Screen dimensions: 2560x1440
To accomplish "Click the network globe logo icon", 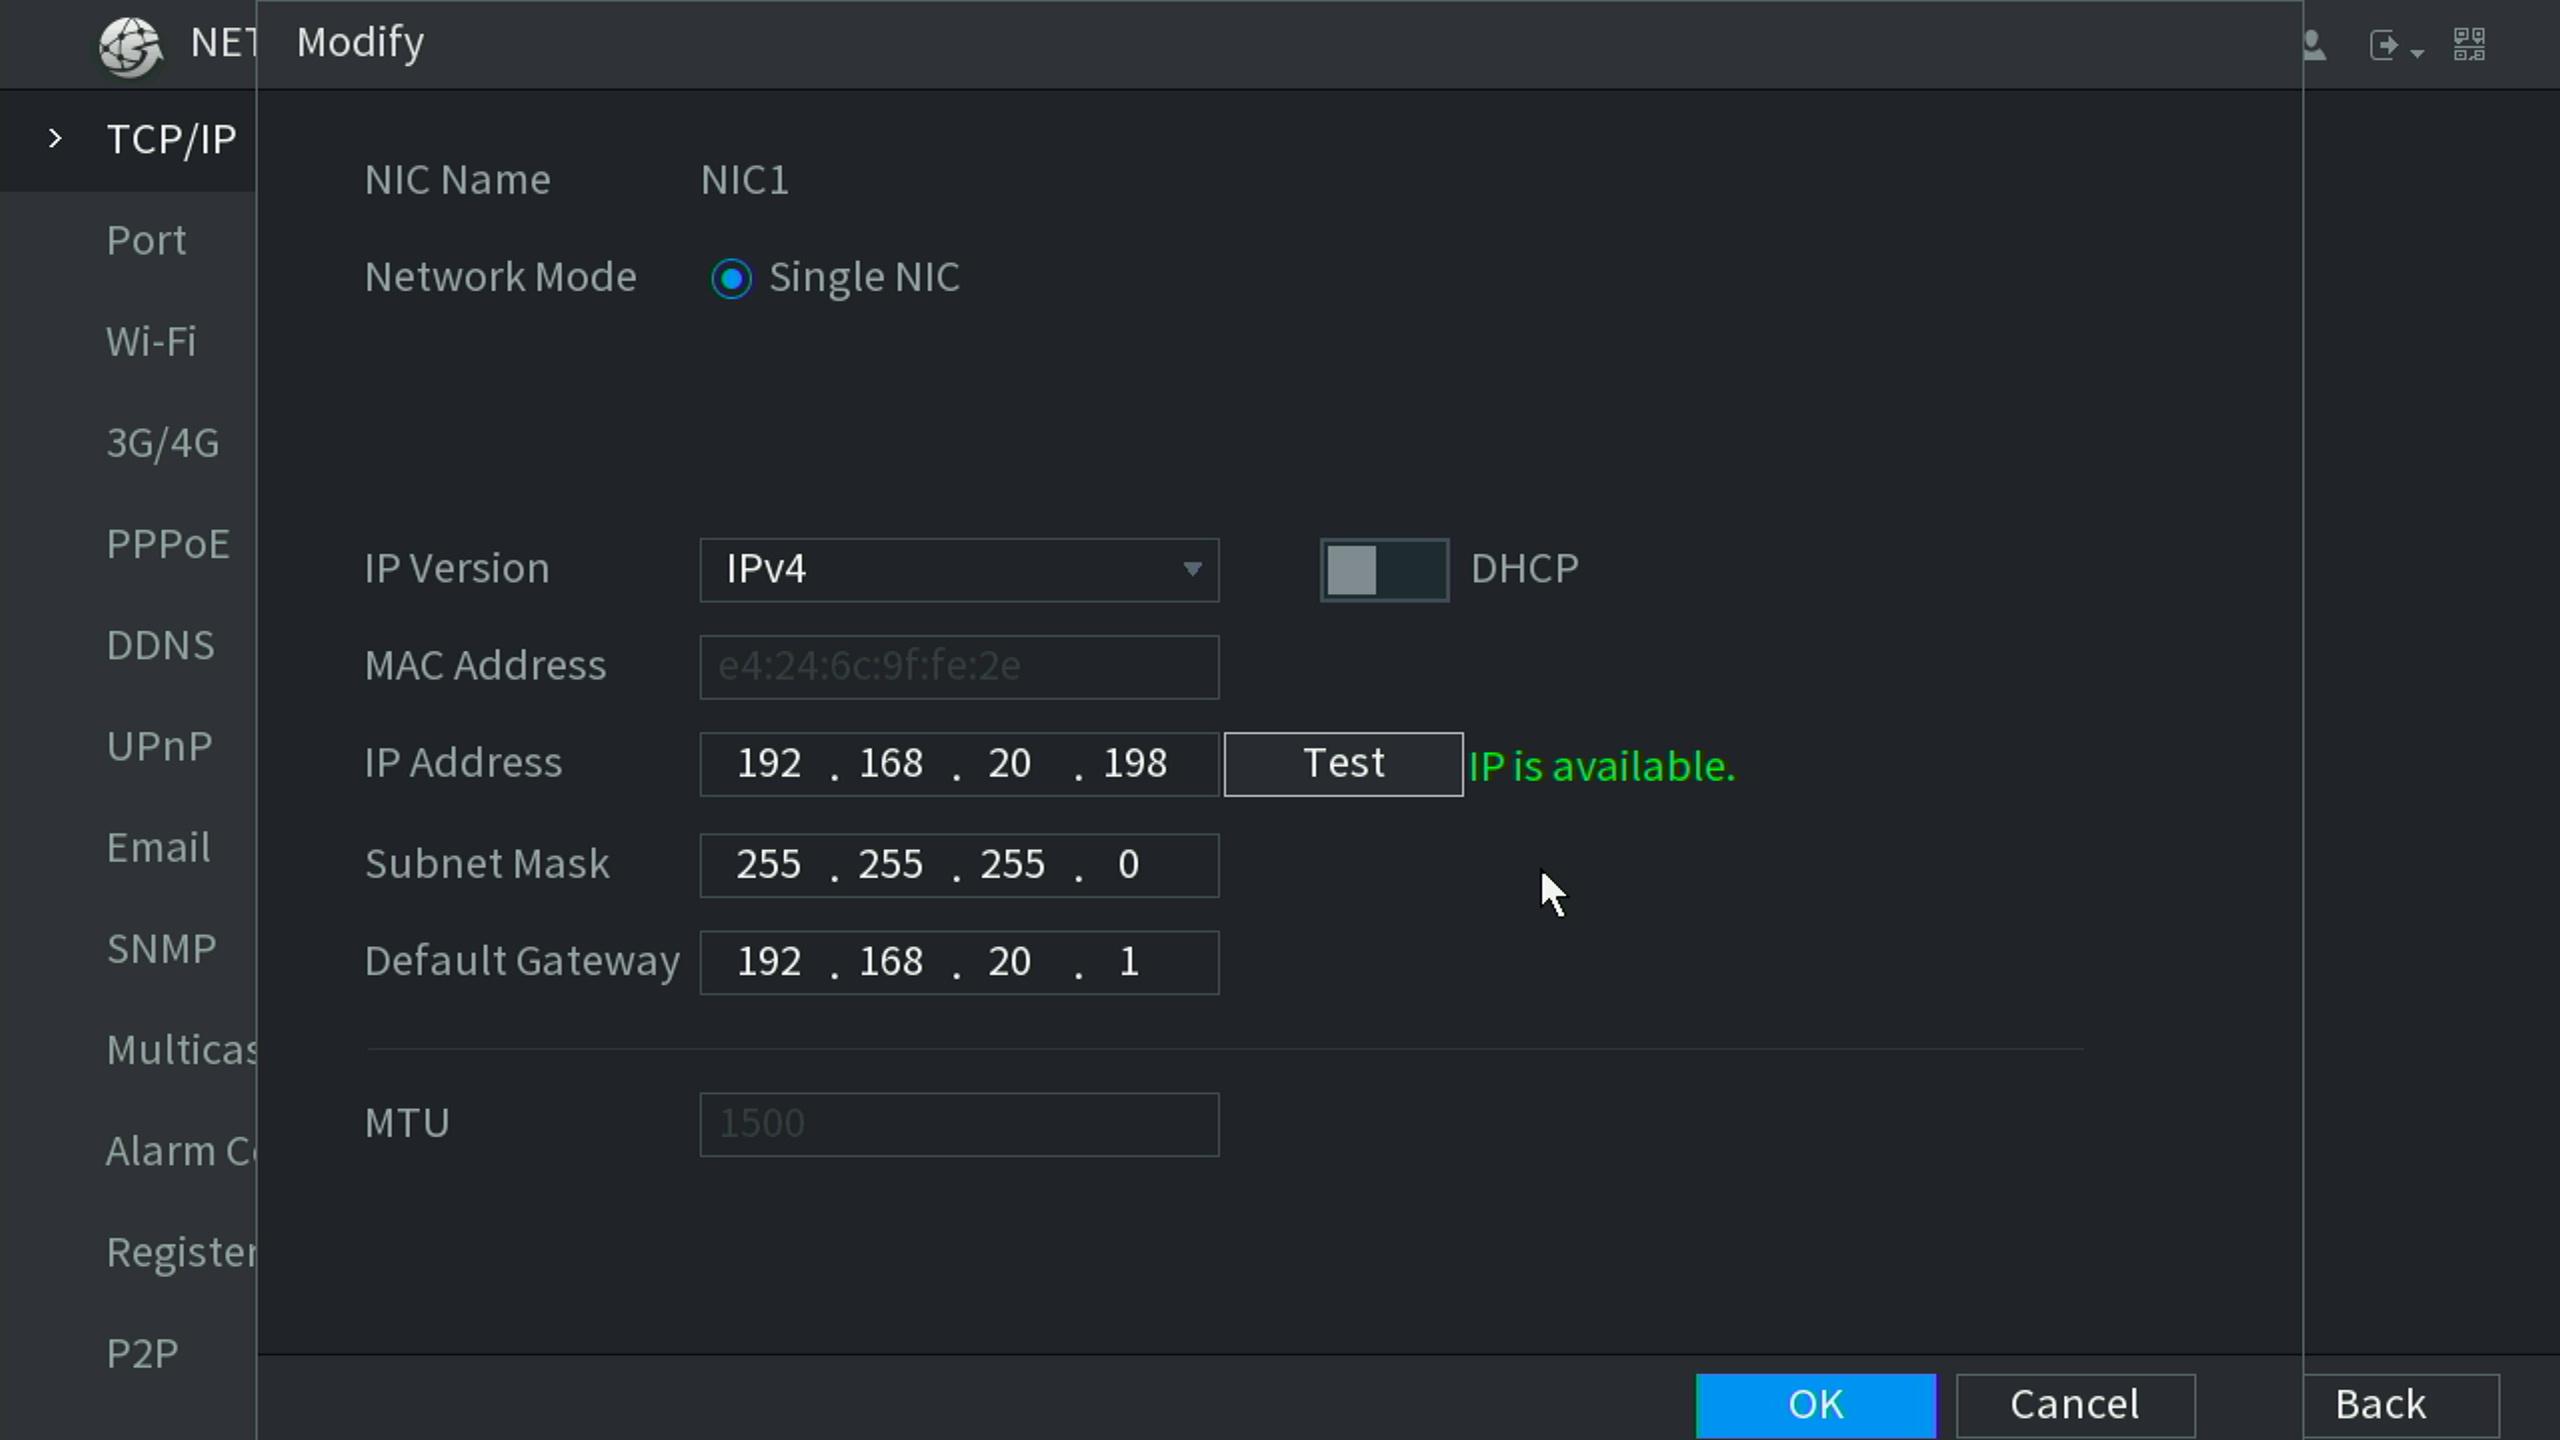I will tap(130, 46).
